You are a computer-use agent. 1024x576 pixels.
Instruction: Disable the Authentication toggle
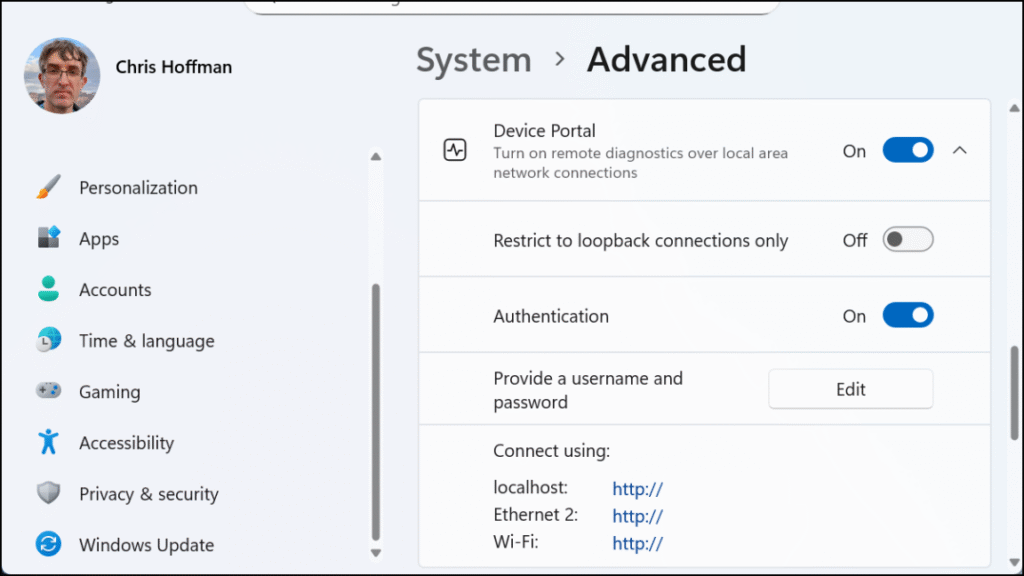tap(907, 316)
